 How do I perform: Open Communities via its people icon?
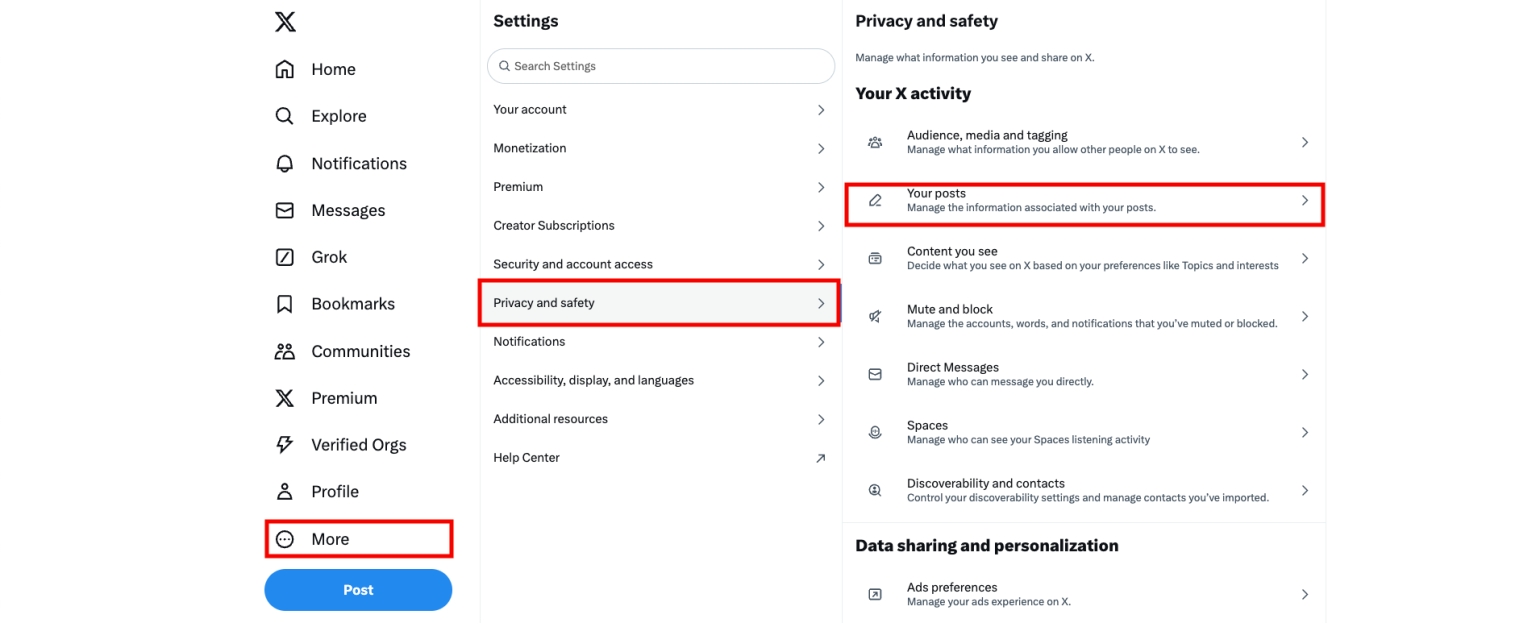click(x=285, y=351)
